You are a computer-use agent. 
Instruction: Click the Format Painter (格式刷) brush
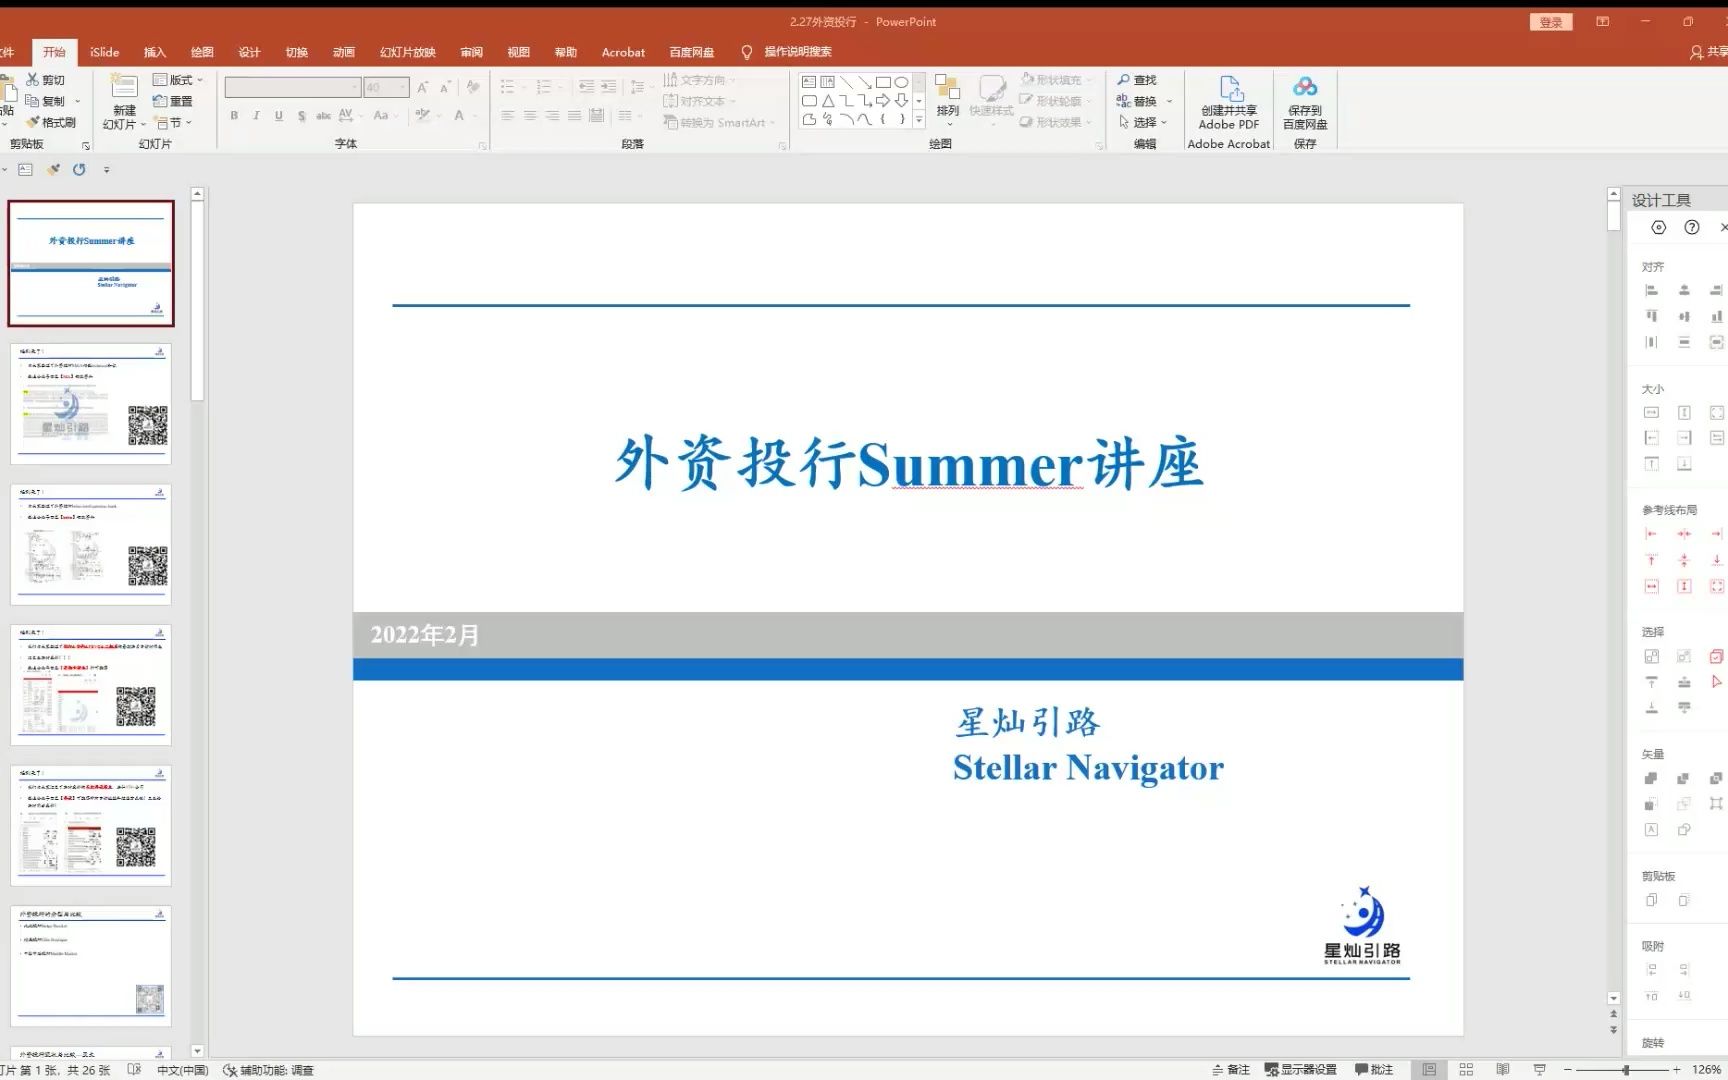tap(33, 122)
